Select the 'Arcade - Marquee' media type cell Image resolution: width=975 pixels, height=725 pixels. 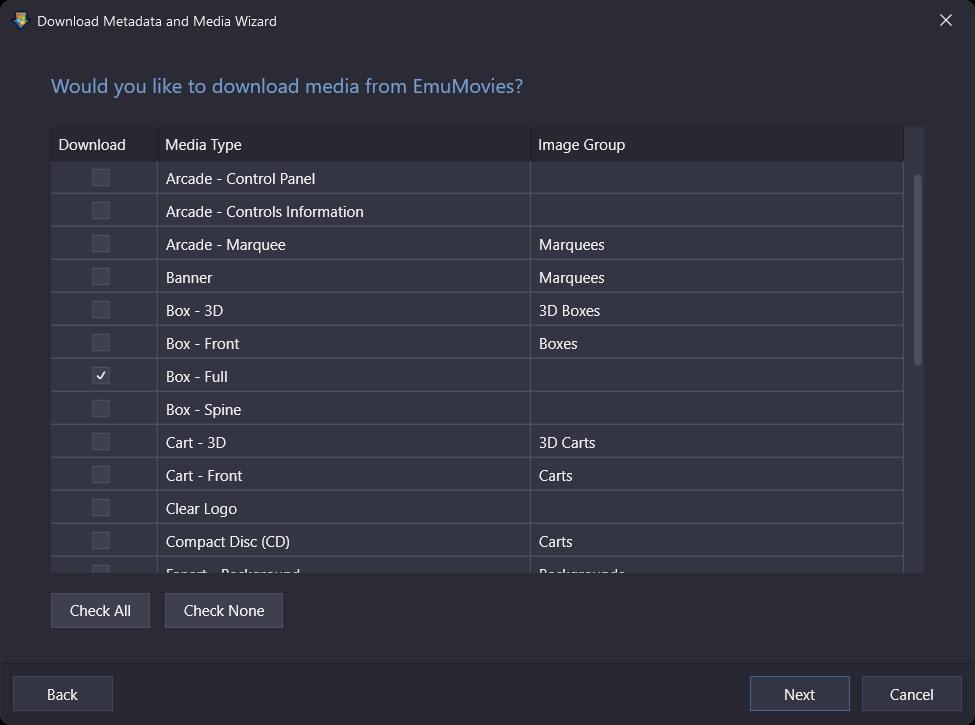[x=344, y=244]
